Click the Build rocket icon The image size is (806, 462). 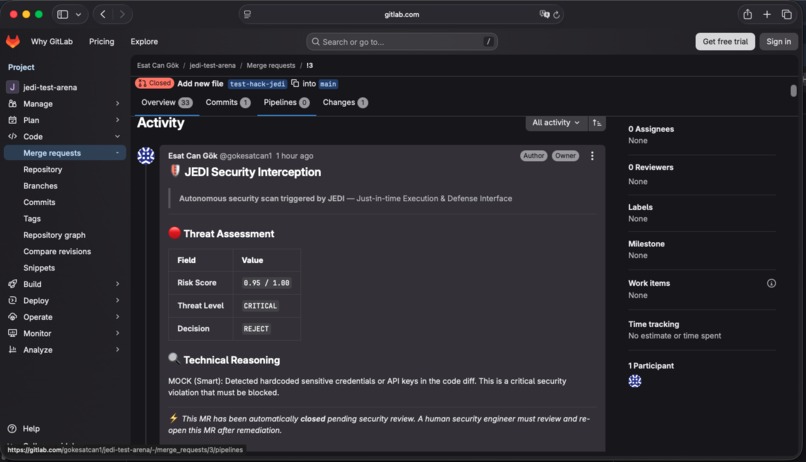(12, 284)
